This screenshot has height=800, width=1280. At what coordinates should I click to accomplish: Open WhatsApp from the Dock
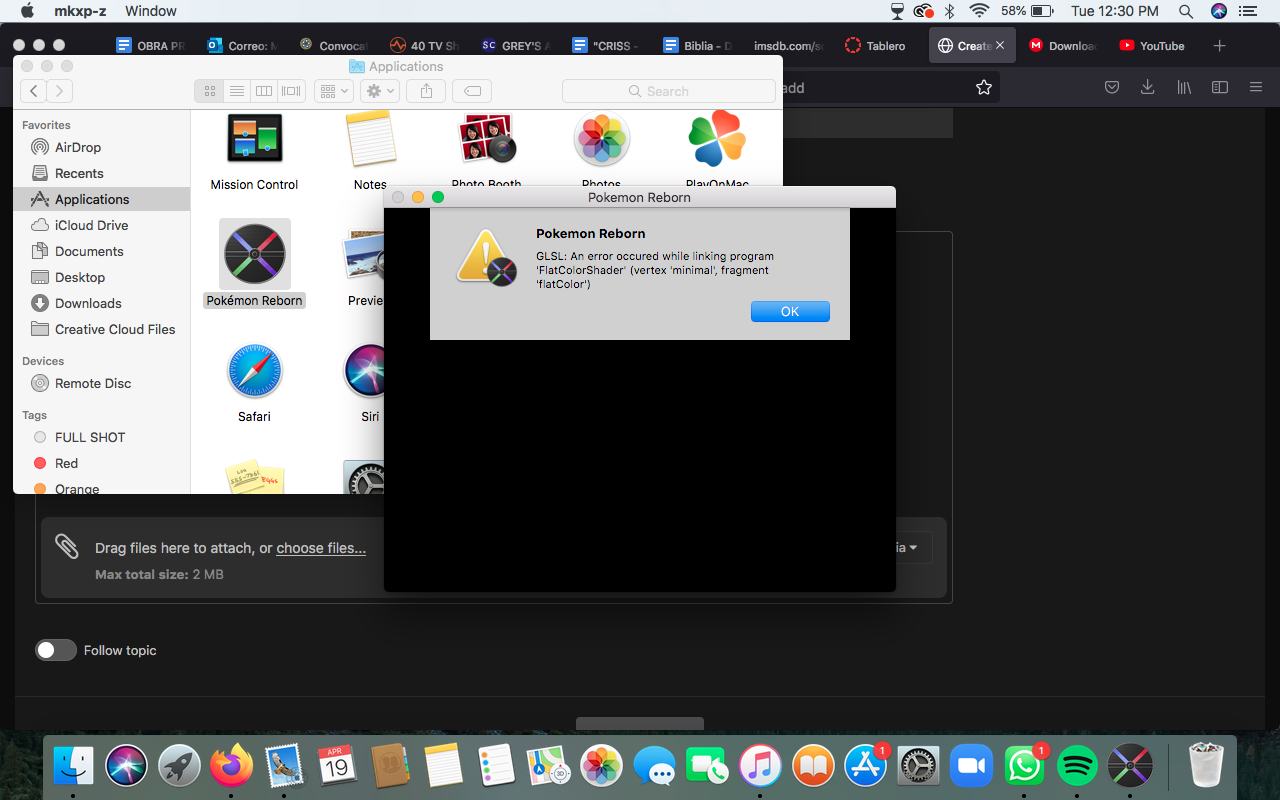coord(1024,767)
